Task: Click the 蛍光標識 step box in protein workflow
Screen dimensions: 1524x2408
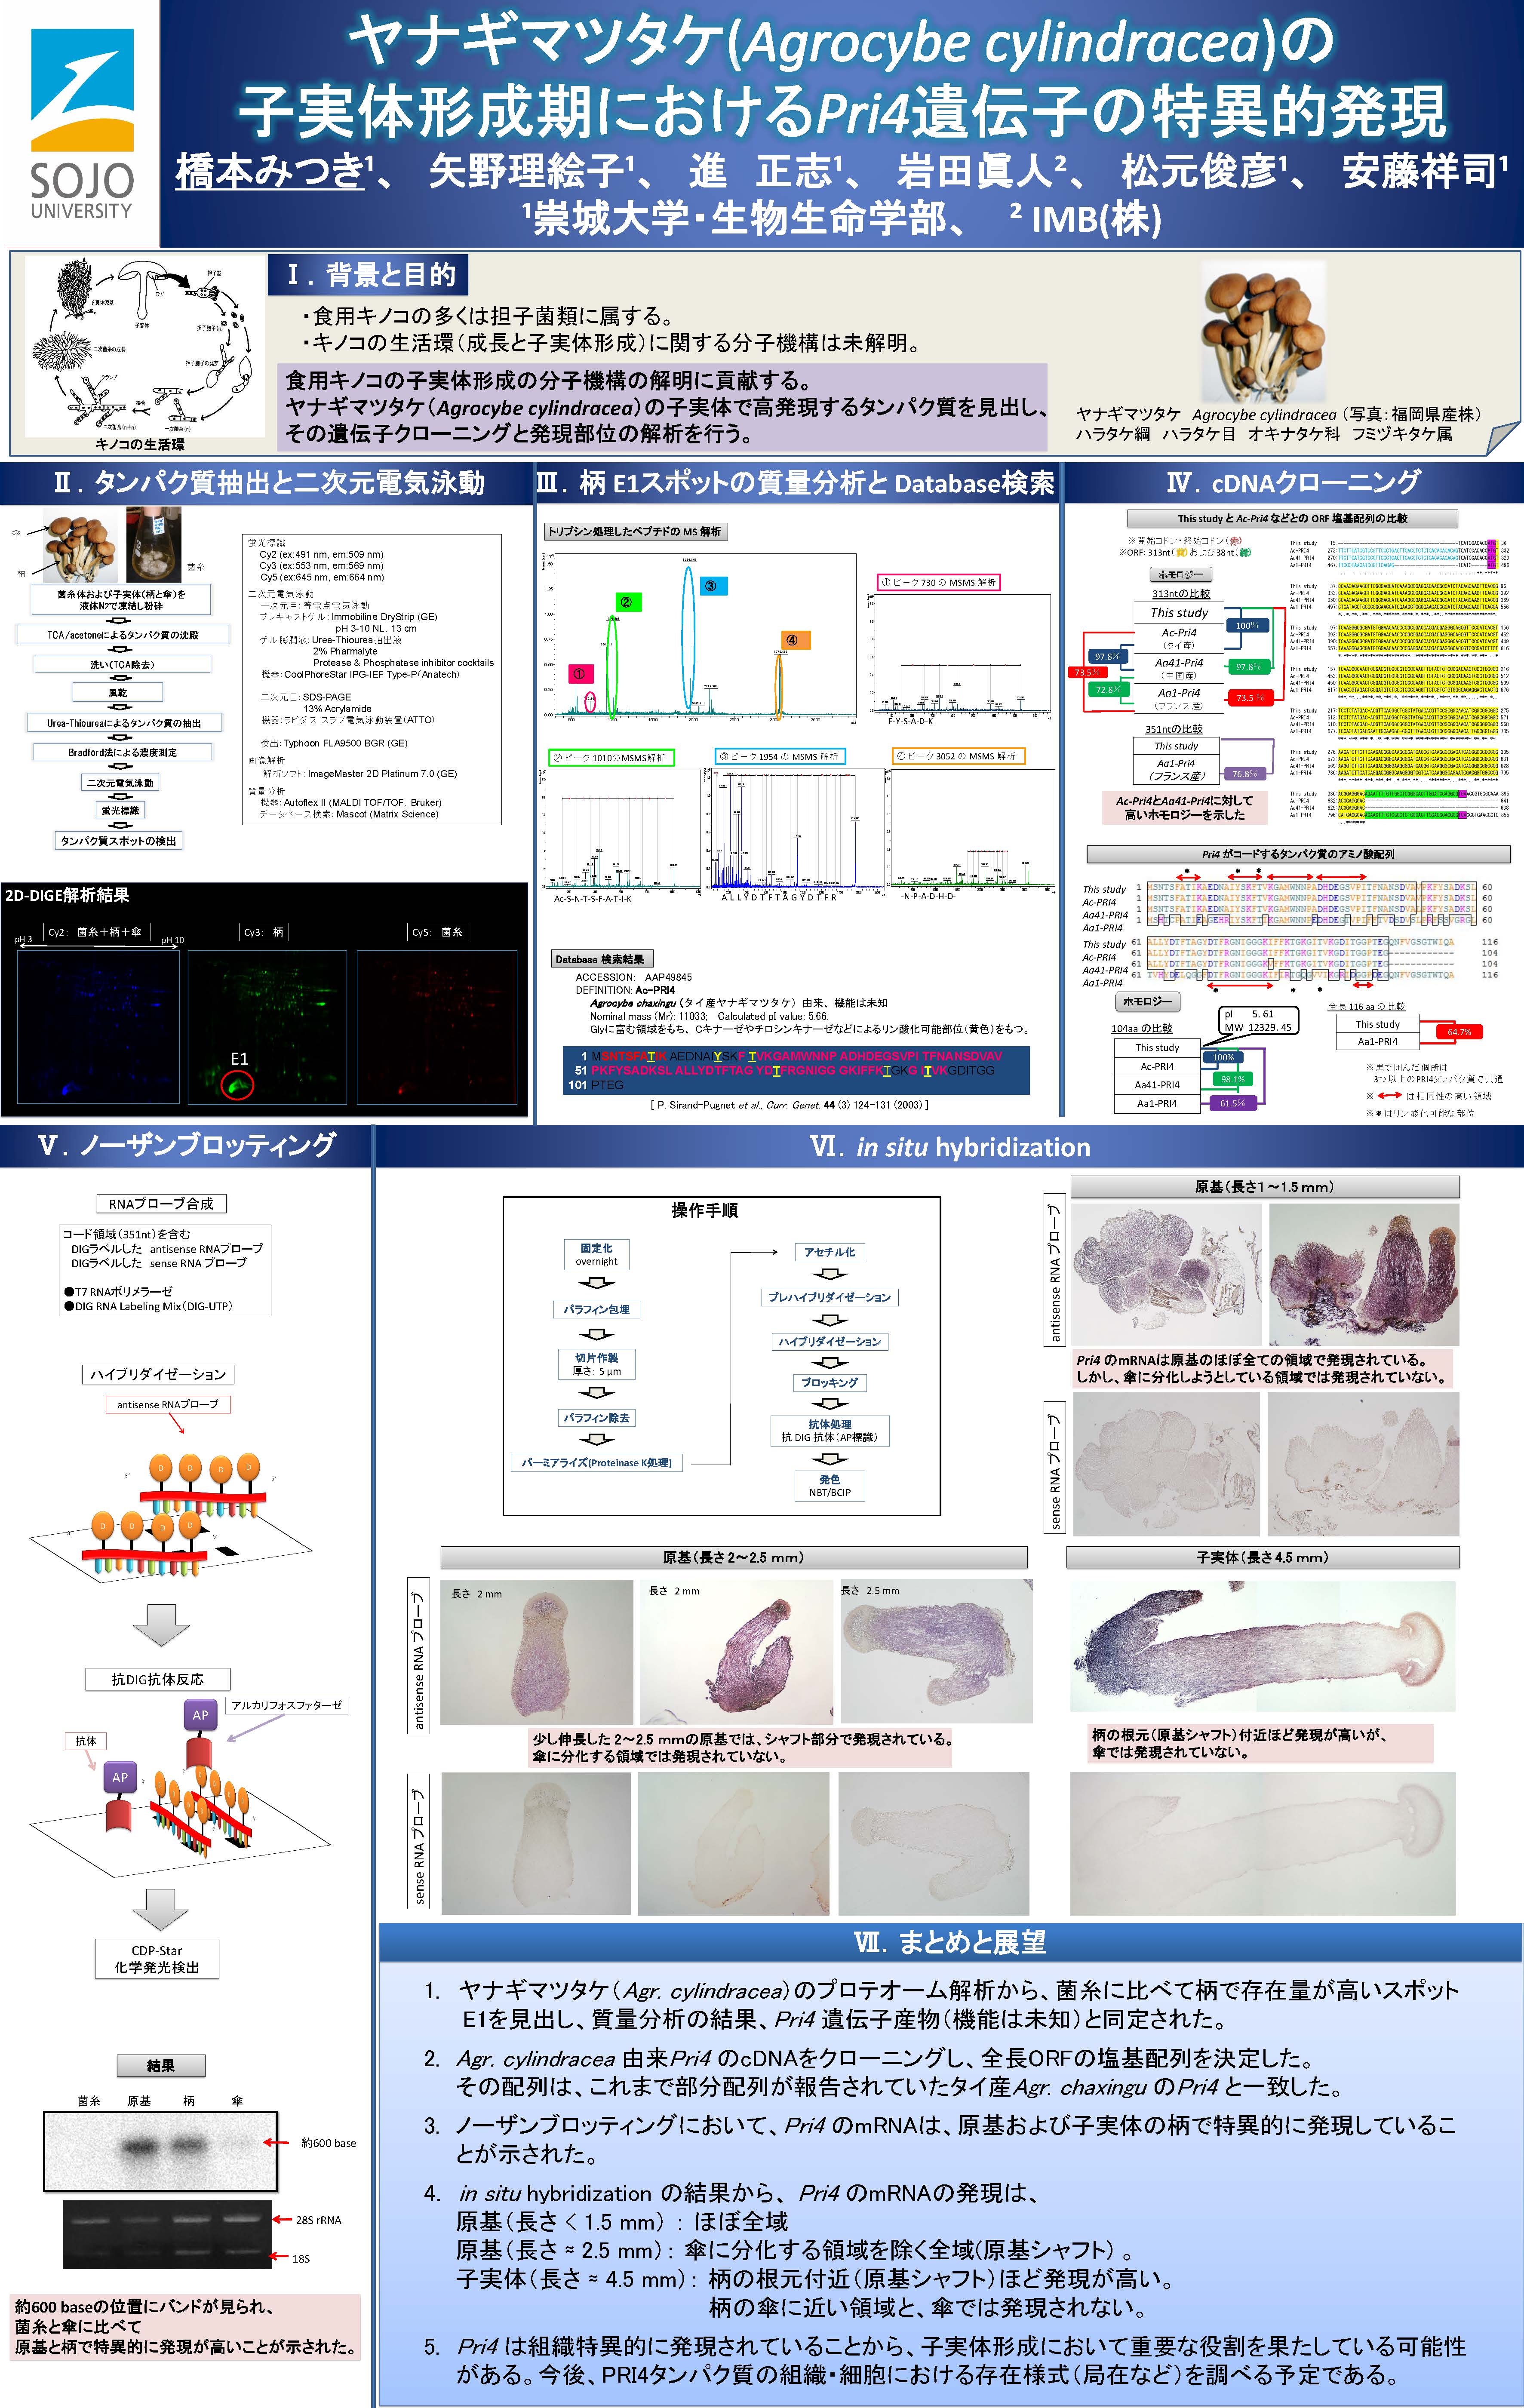Action: 120,810
